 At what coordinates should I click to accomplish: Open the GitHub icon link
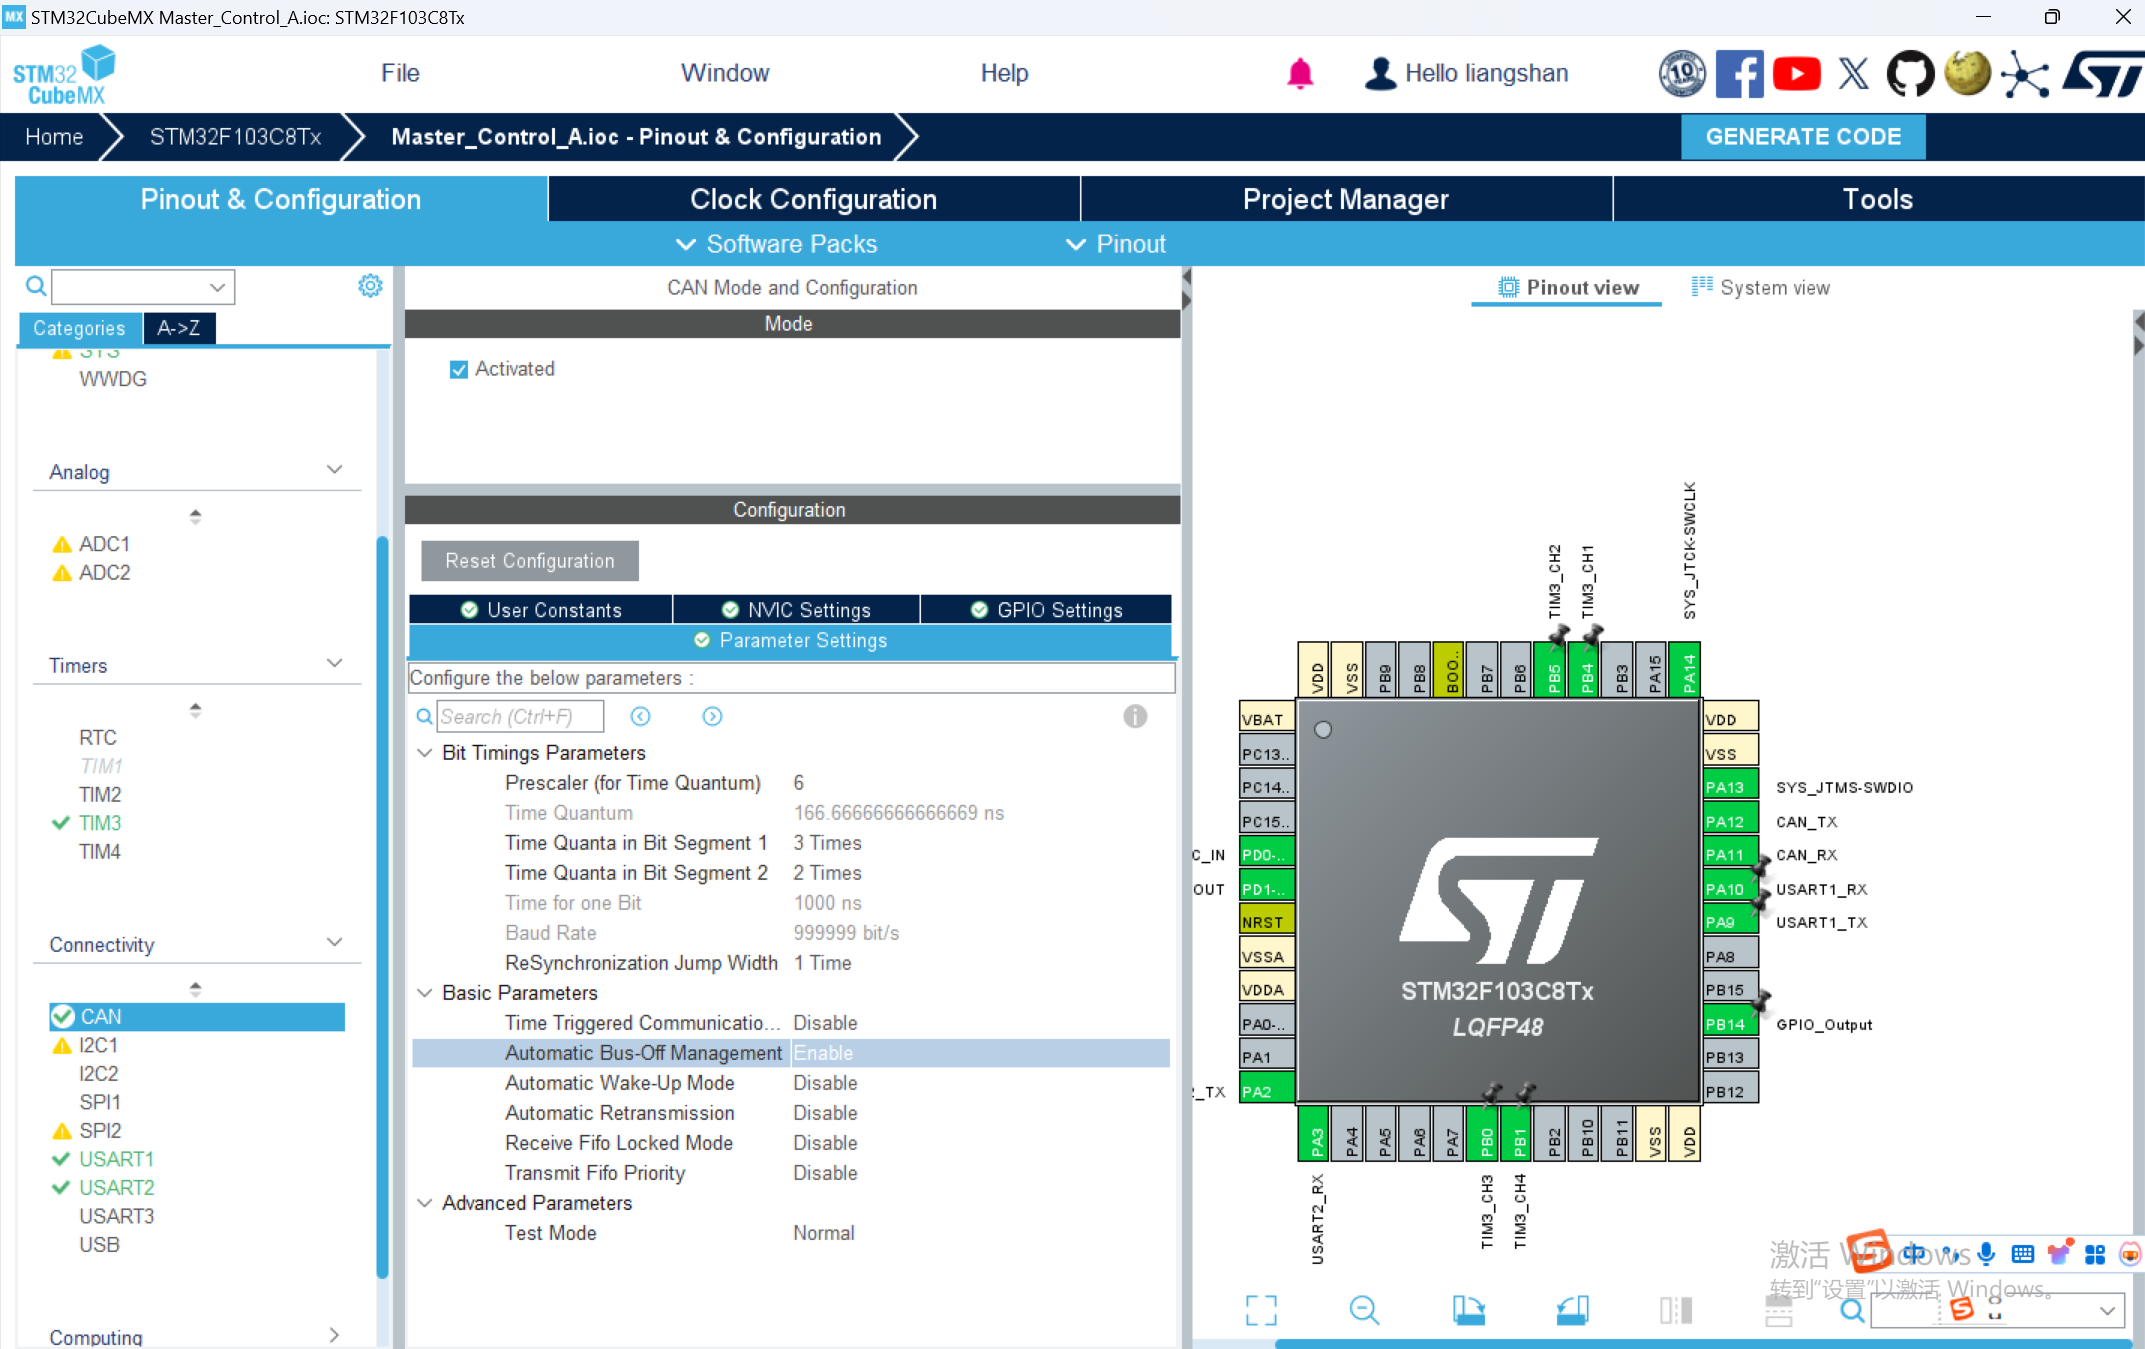tap(1908, 74)
